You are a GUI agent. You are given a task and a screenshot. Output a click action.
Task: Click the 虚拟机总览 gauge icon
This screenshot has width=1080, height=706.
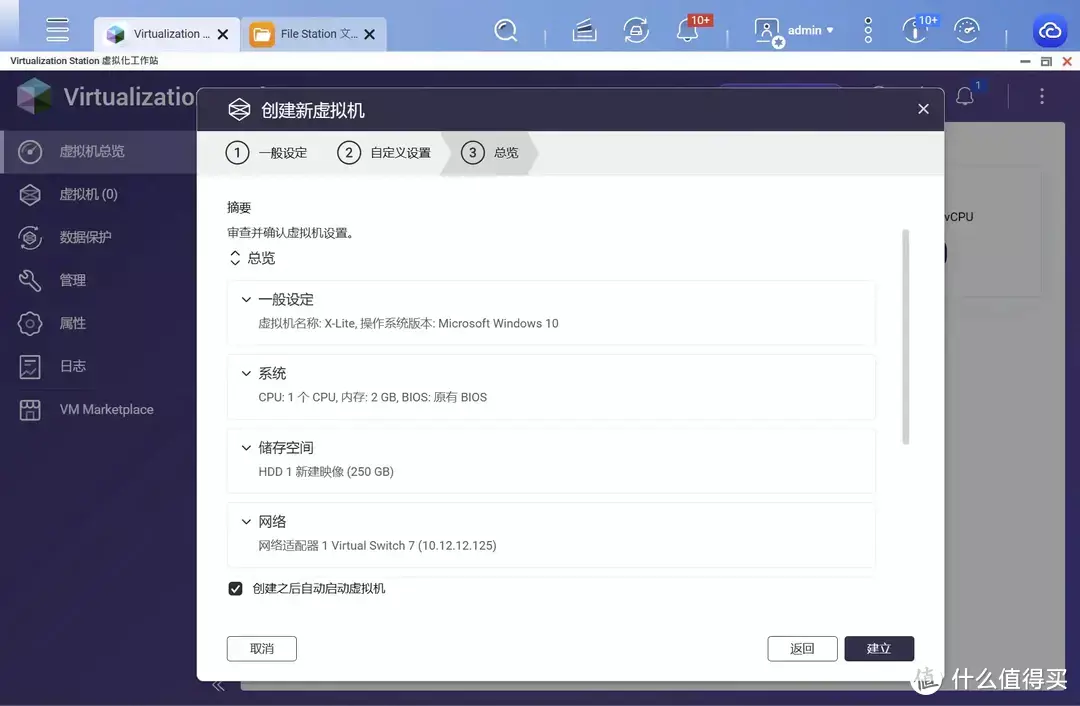point(30,152)
